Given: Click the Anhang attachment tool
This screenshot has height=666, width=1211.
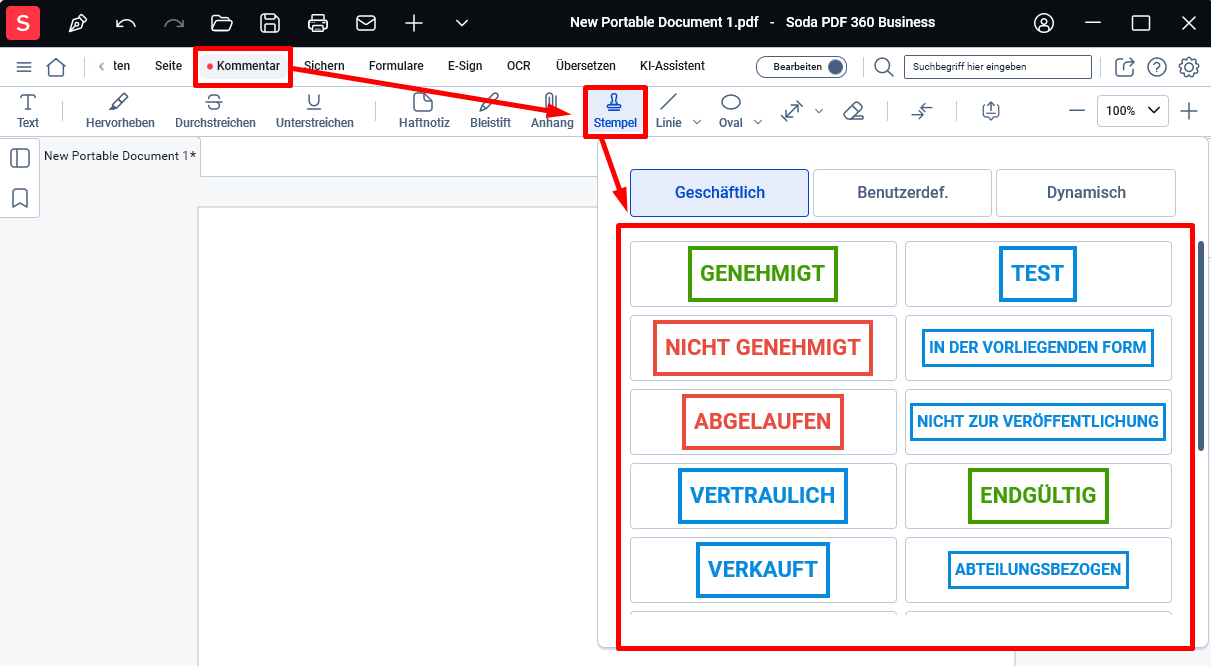Looking at the screenshot, I should [x=552, y=110].
